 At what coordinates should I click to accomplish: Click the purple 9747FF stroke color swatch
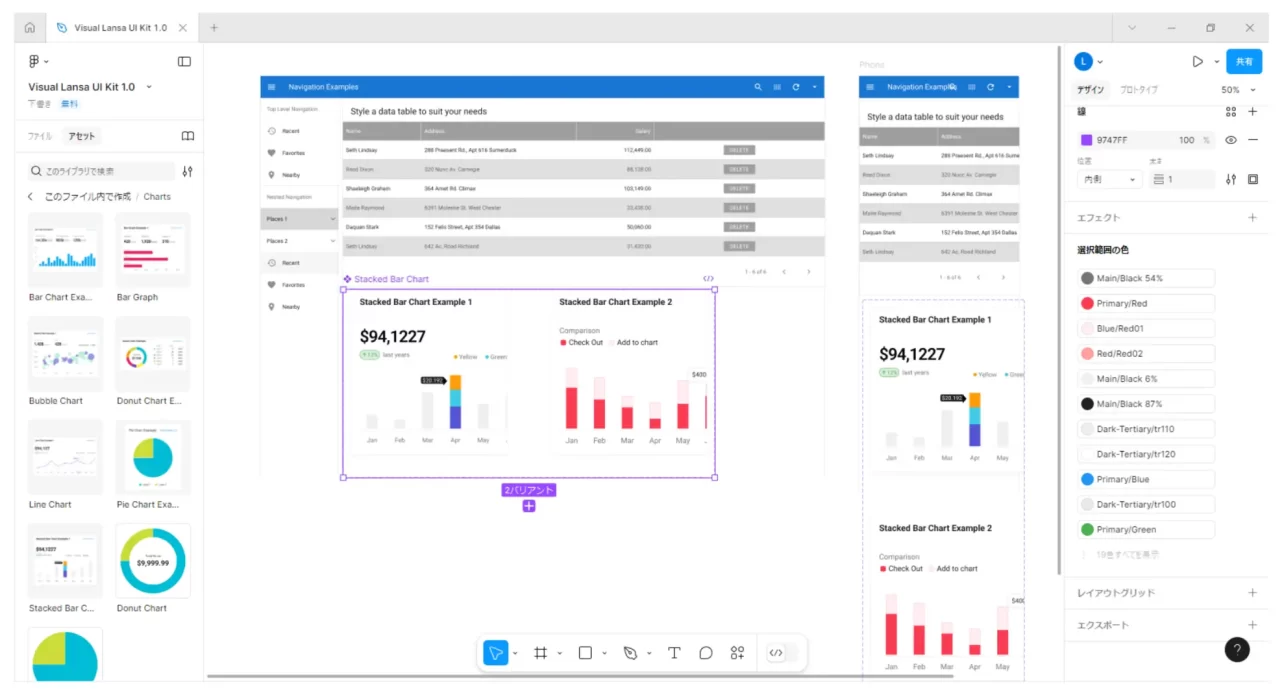click(x=1087, y=140)
